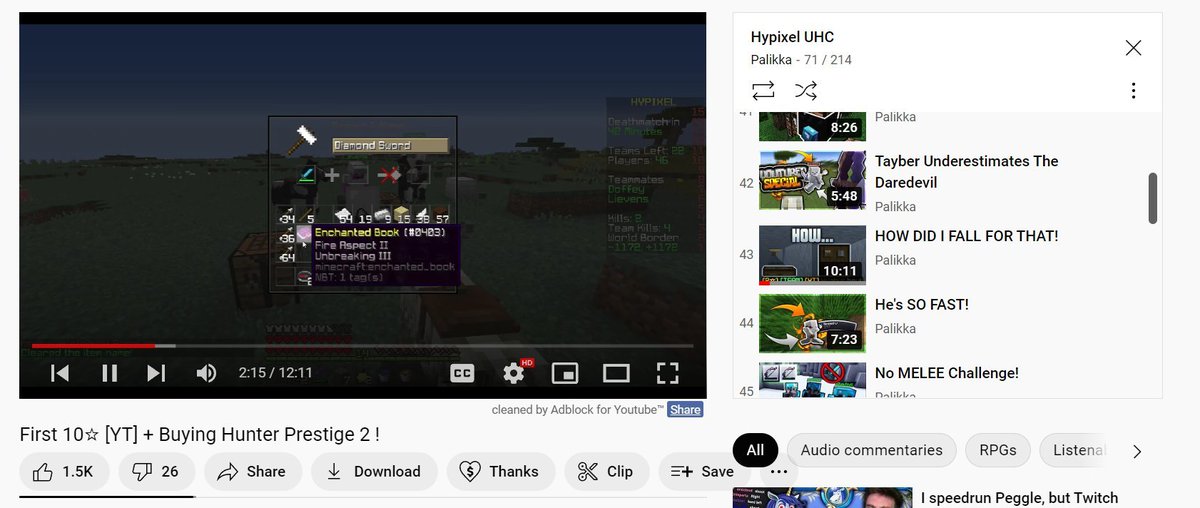Close the Hypixel UHC playlist panel

coord(1133,47)
